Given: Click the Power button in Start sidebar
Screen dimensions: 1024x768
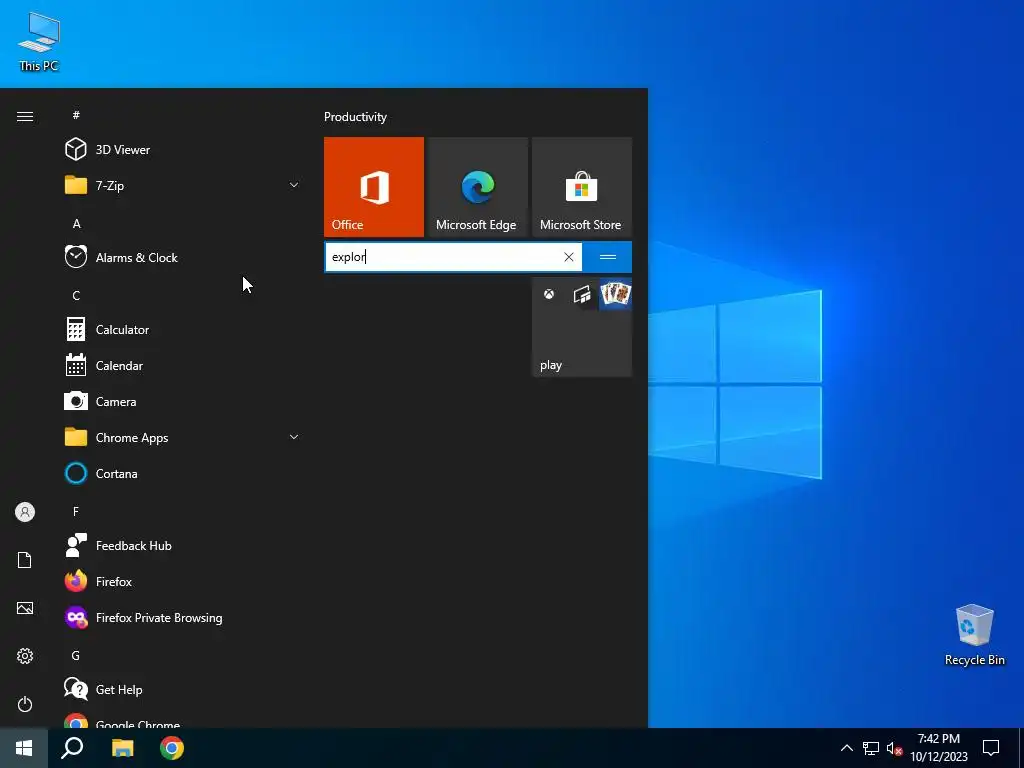Looking at the screenshot, I should pyautogui.click(x=25, y=704).
